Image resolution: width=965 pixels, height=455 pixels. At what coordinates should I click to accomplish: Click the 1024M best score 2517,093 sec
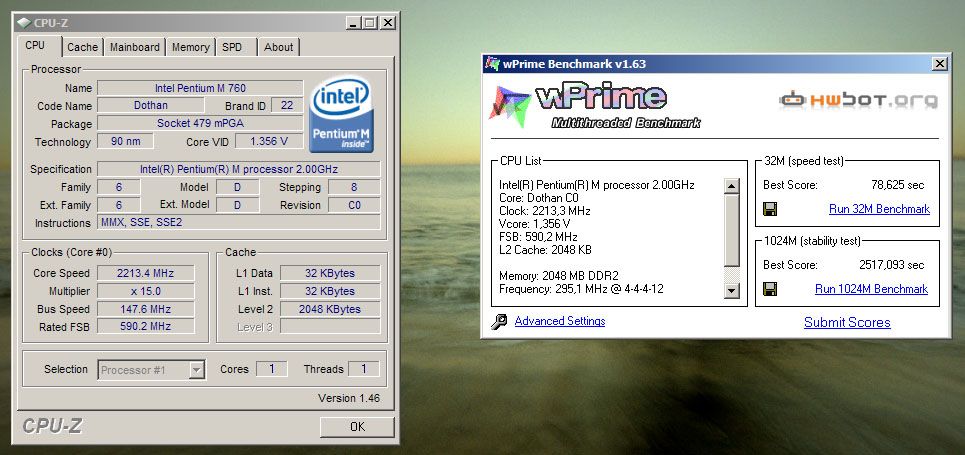point(892,265)
